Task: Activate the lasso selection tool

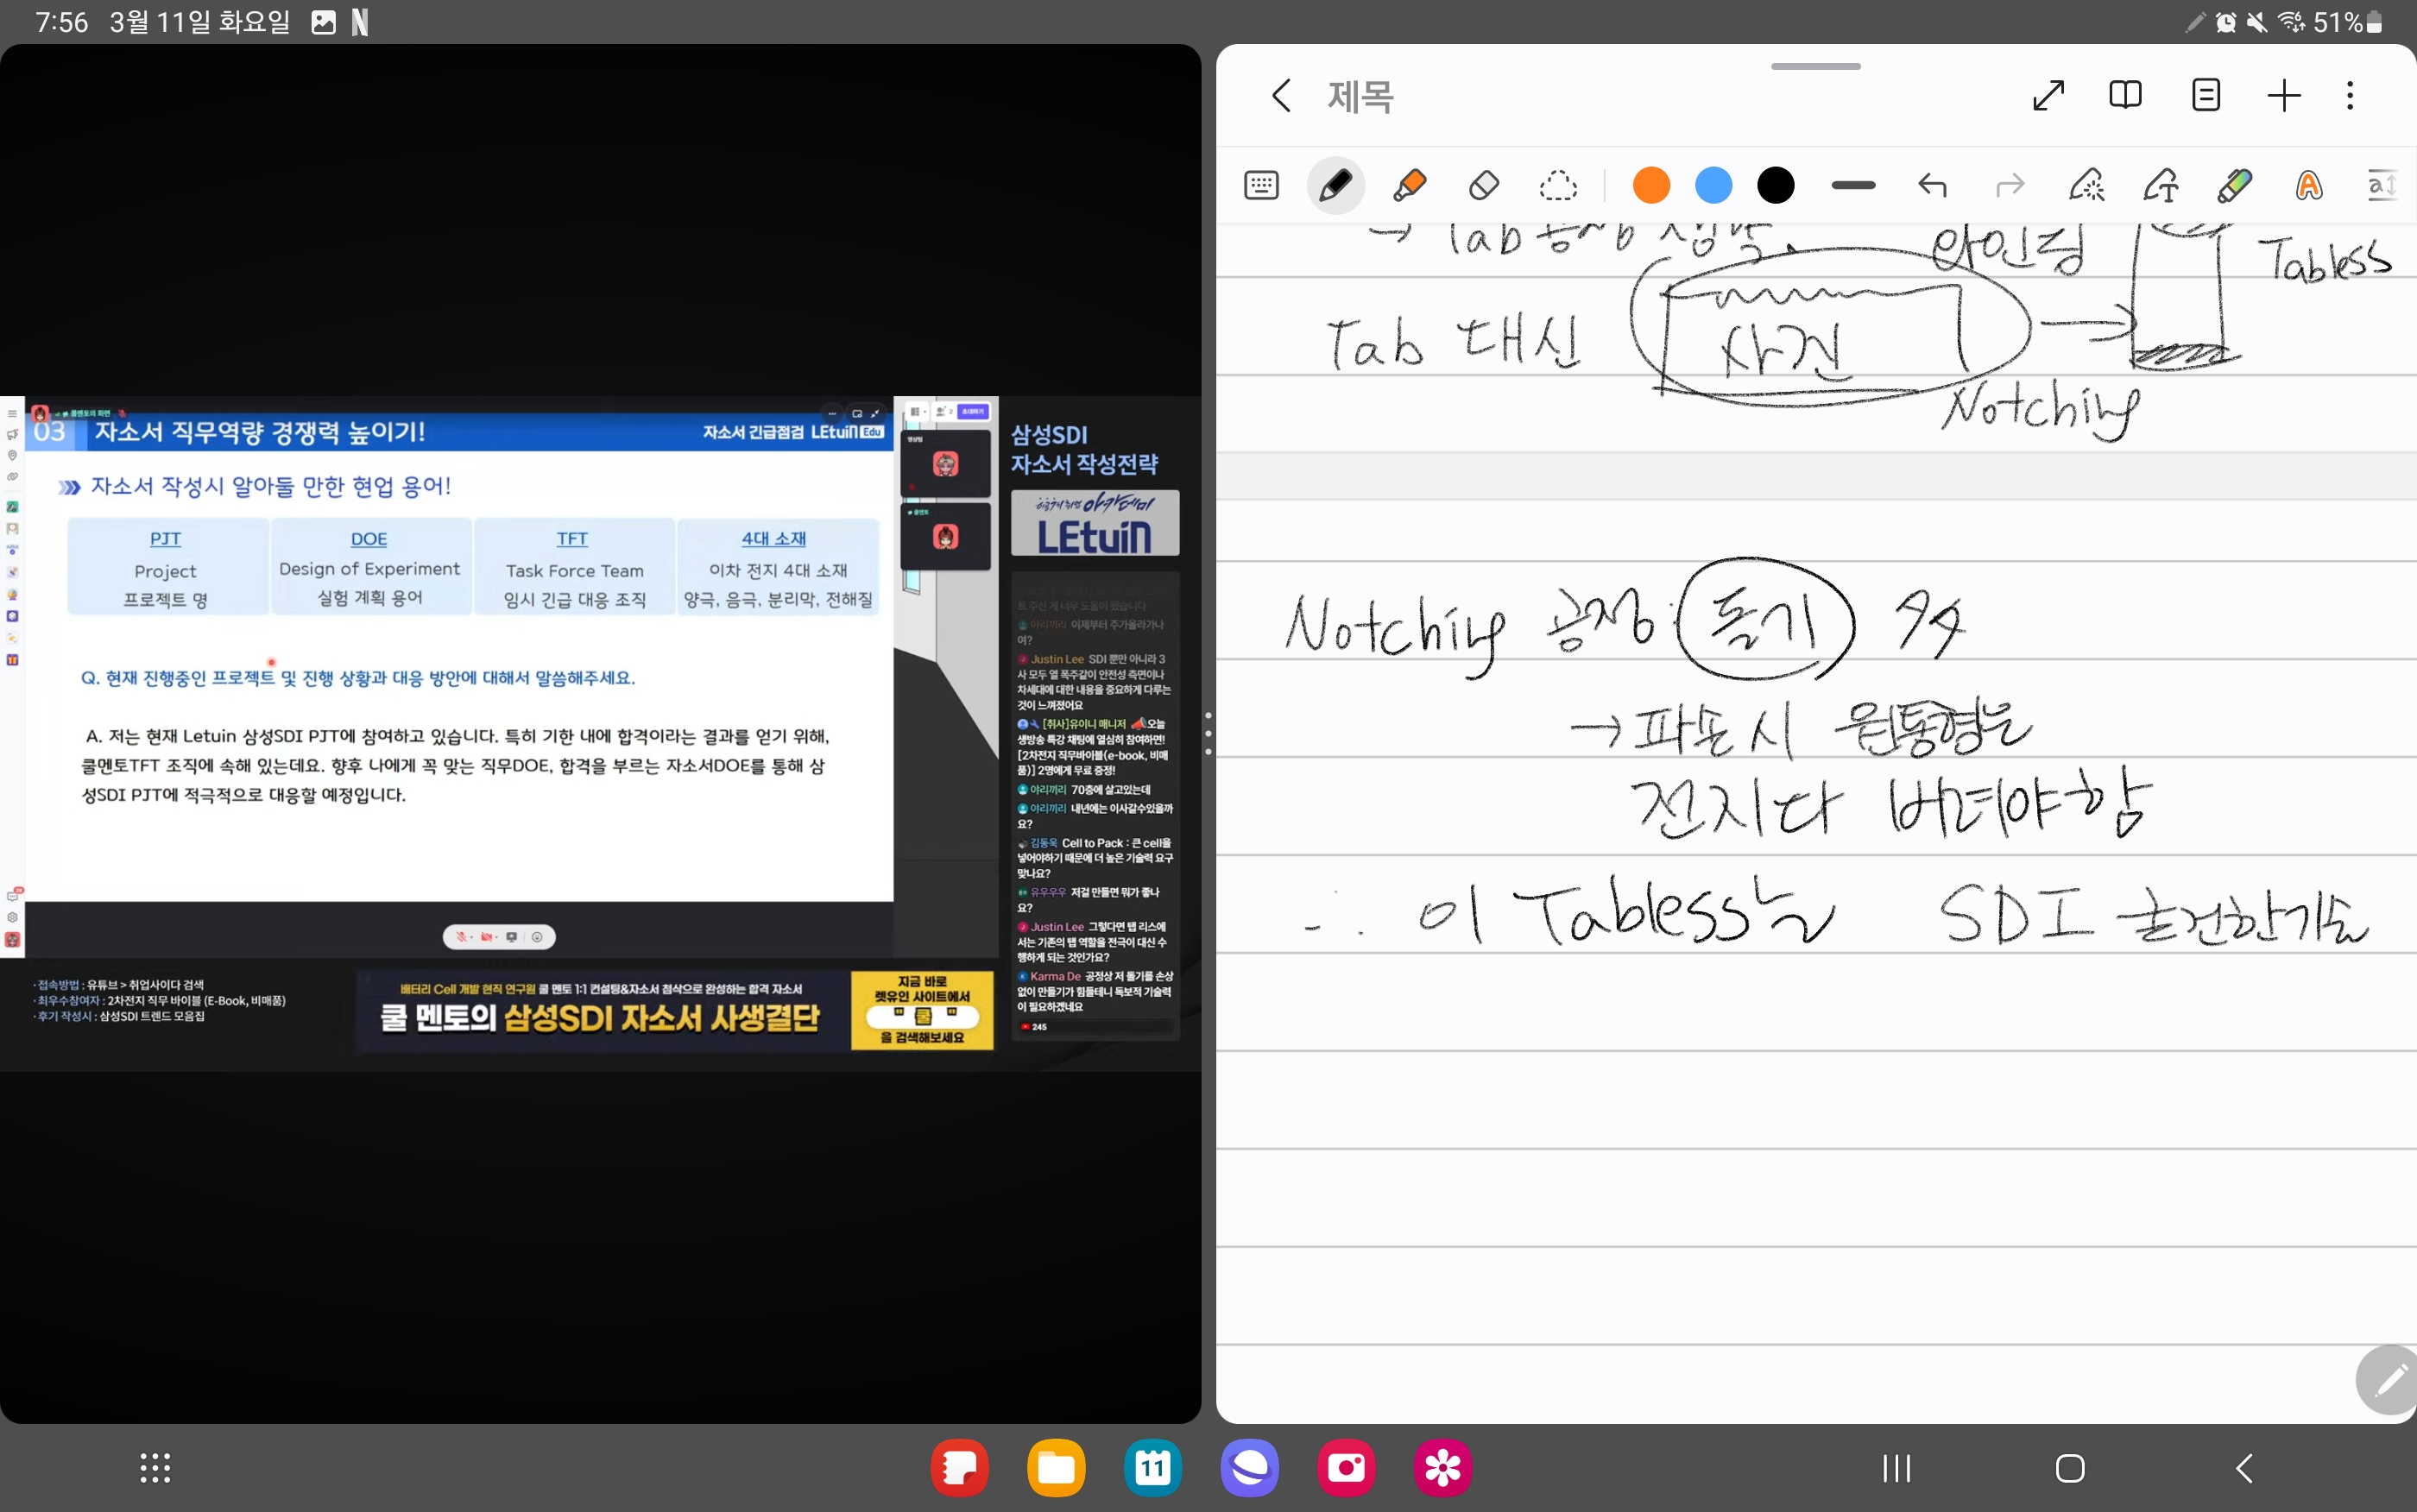Action: point(1558,186)
